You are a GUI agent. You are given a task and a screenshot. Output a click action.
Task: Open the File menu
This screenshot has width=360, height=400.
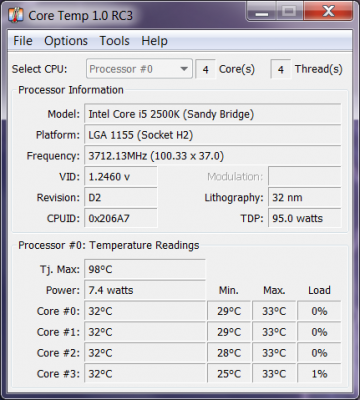point(23,41)
